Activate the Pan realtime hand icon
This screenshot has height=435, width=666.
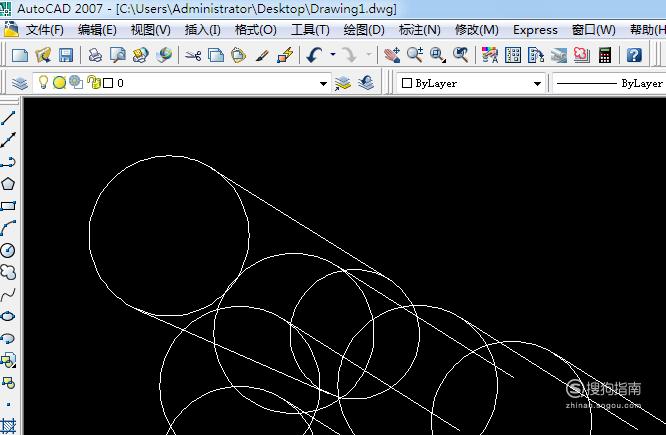[392, 55]
